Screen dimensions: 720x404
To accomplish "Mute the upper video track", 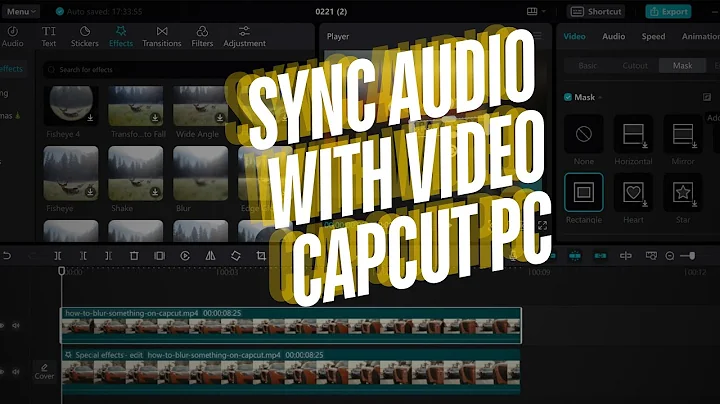I will (x=16, y=325).
